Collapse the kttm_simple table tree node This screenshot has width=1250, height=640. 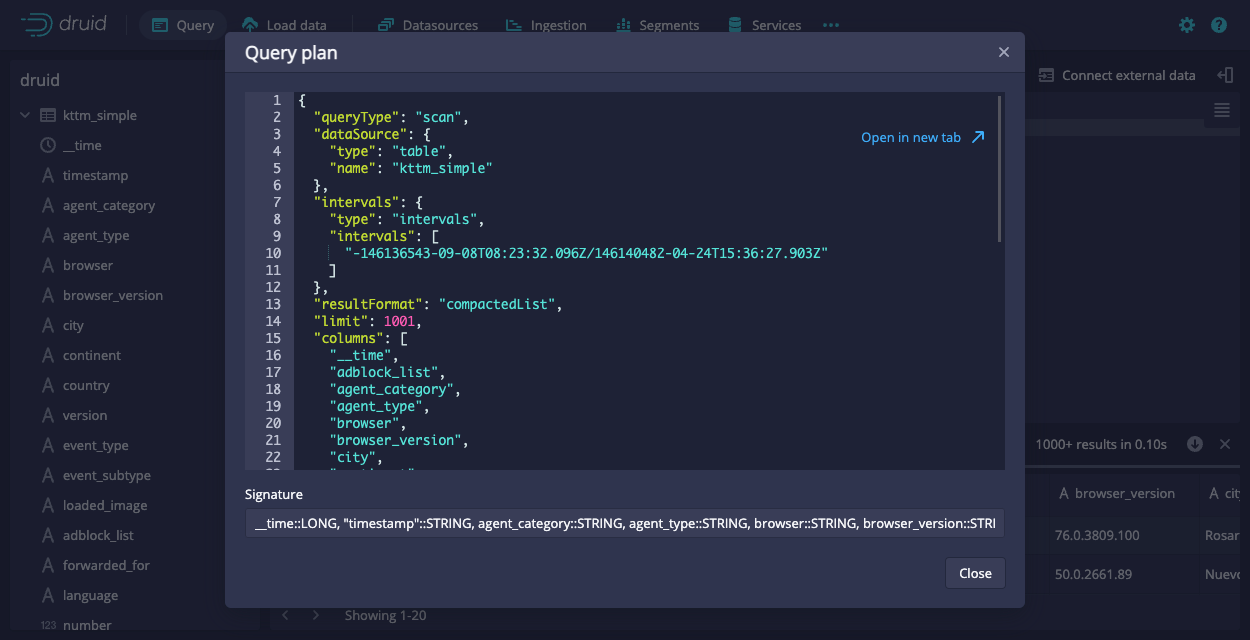25,115
